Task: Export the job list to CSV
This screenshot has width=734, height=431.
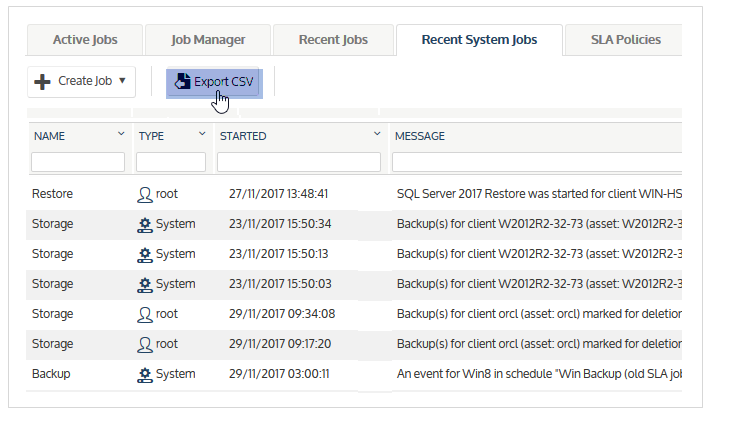Action: 214,82
